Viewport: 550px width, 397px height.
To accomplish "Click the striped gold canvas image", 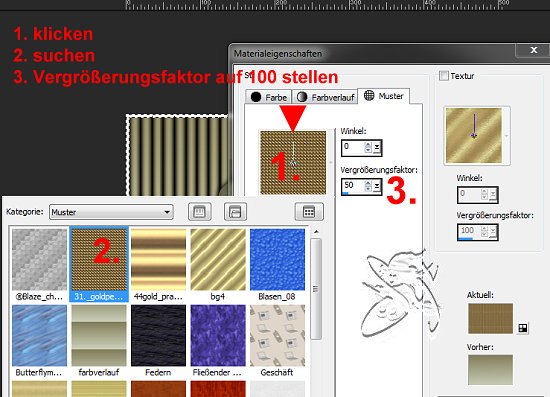I will coord(178,156).
